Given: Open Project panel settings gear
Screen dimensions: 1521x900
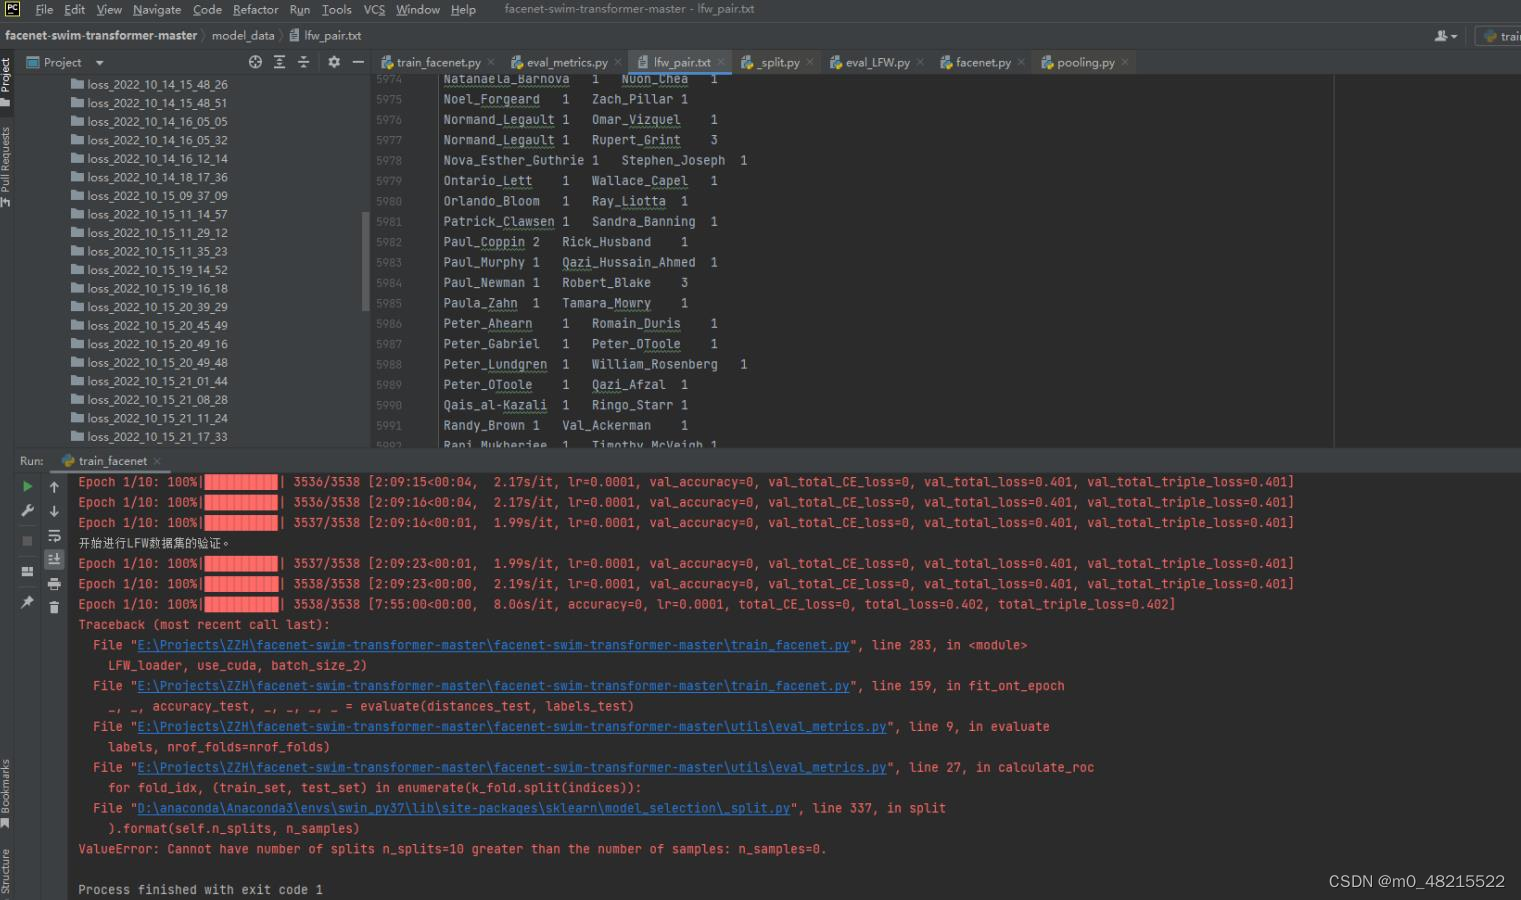Looking at the screenshot, I should 334,62.
